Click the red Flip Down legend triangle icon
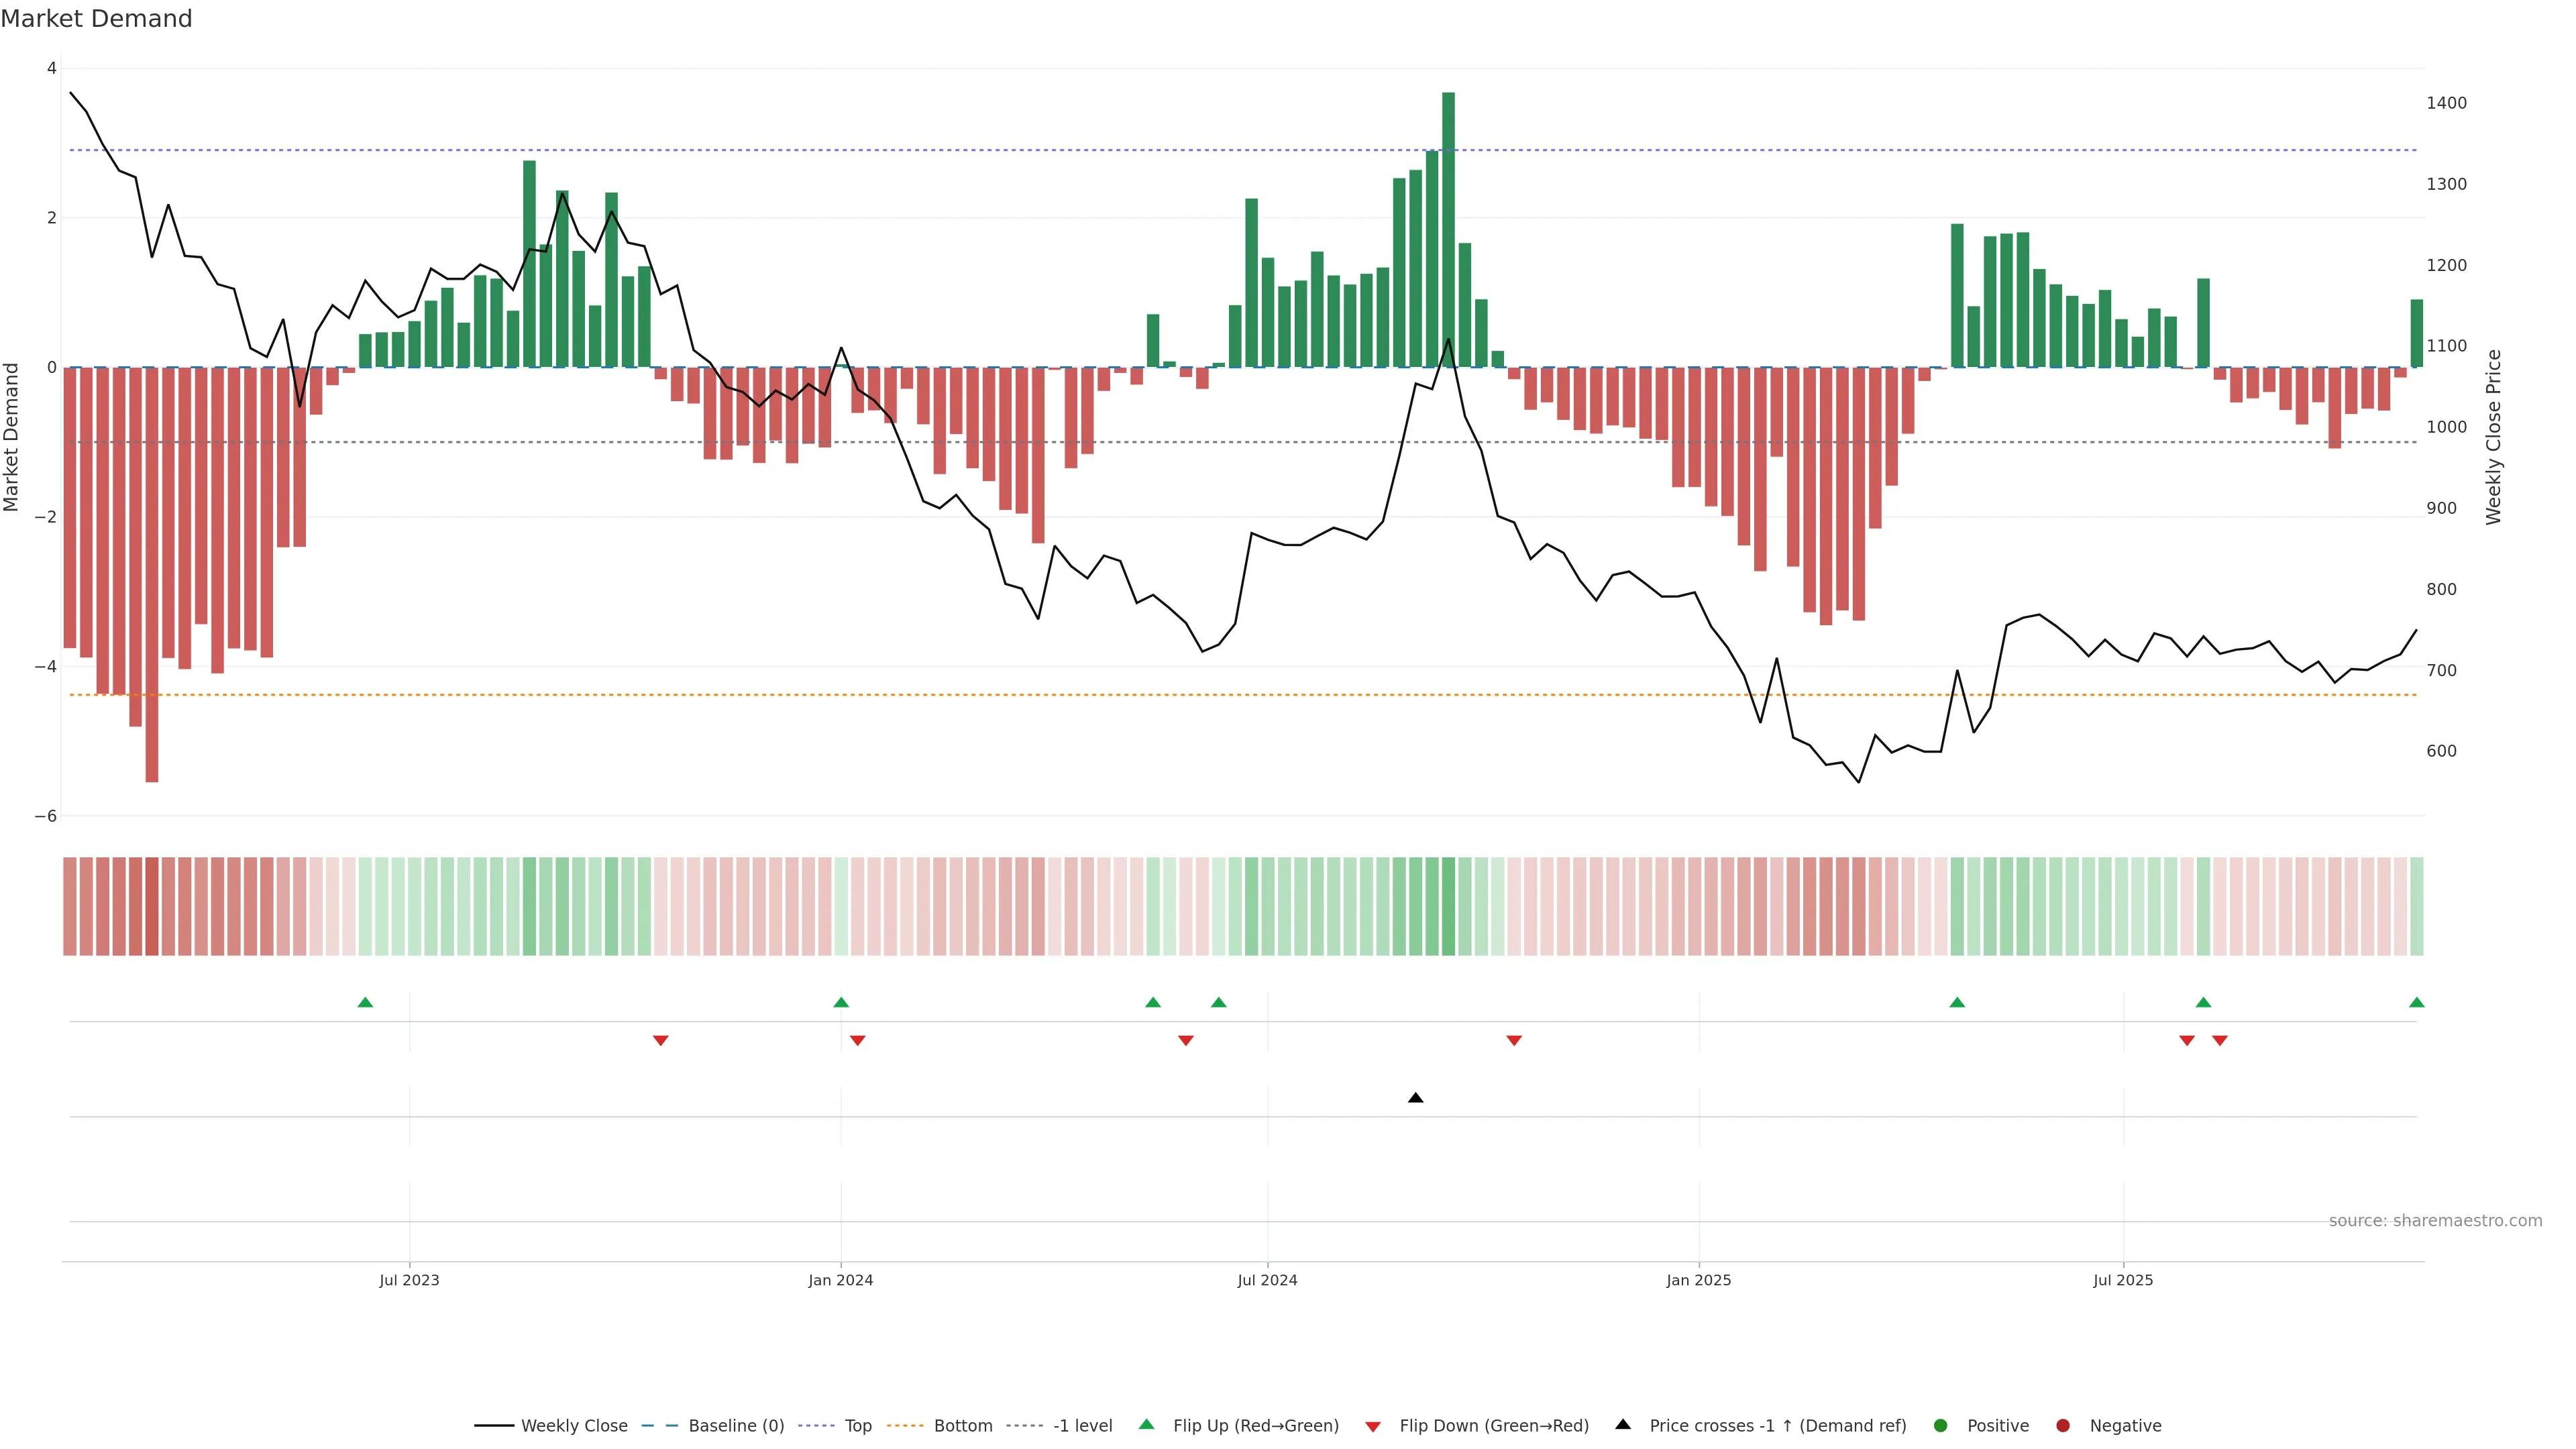Screen dimensions: 2576x1449 coord(1373,1427)
